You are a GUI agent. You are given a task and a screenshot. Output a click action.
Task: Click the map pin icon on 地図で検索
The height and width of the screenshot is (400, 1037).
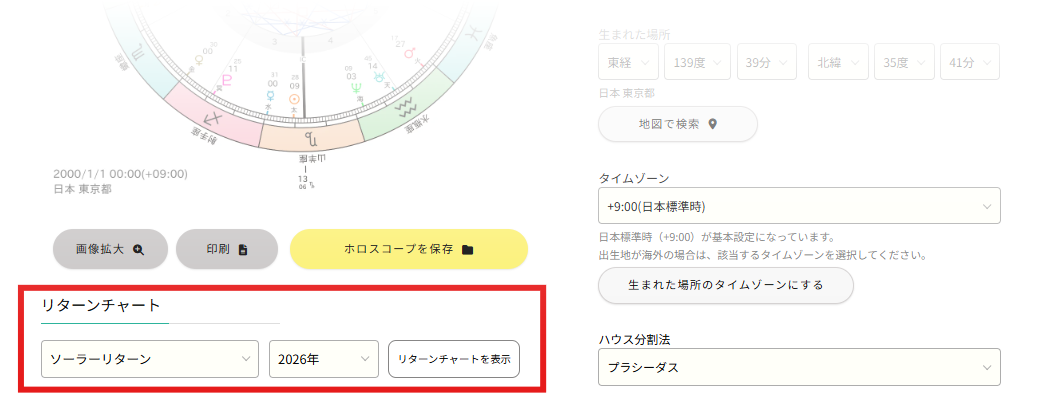712,124
